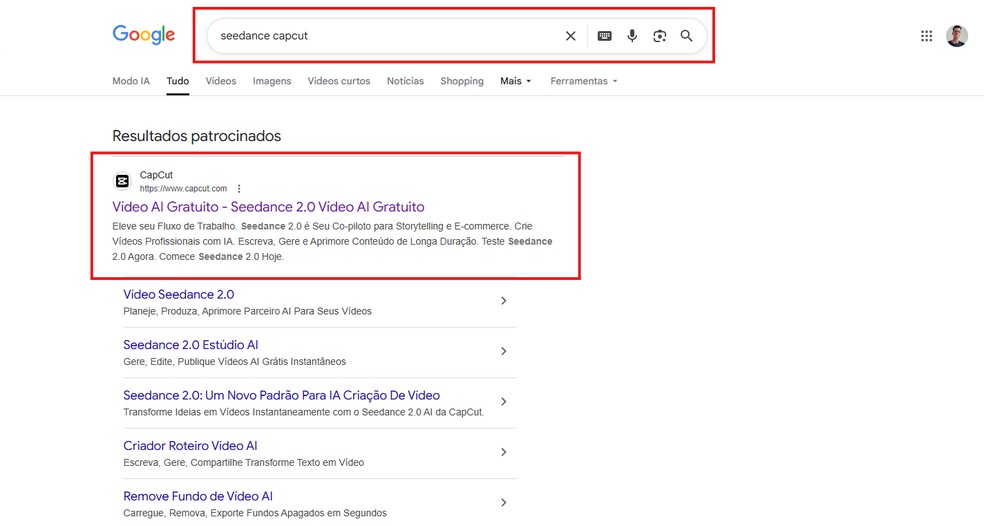Screen dimensions: 984x526
Task: Open the Ferramentas dropdown
Action: pos(584,81)
